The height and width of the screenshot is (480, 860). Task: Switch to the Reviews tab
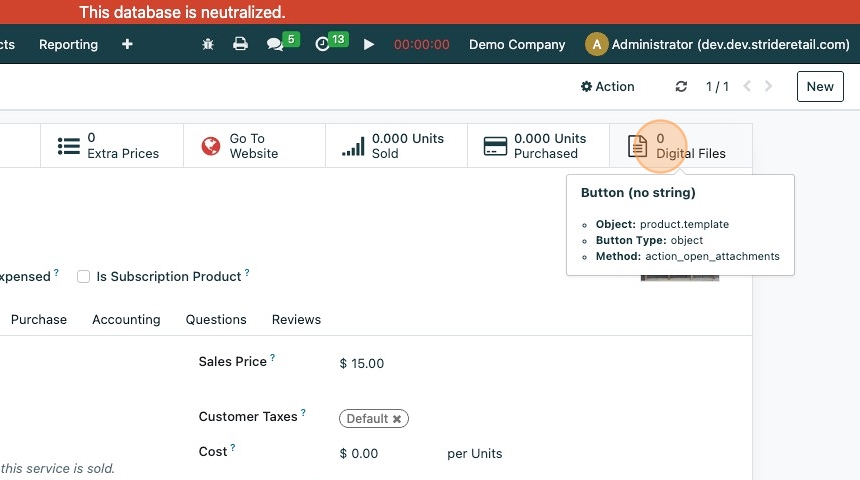click(x=296, y=320)
